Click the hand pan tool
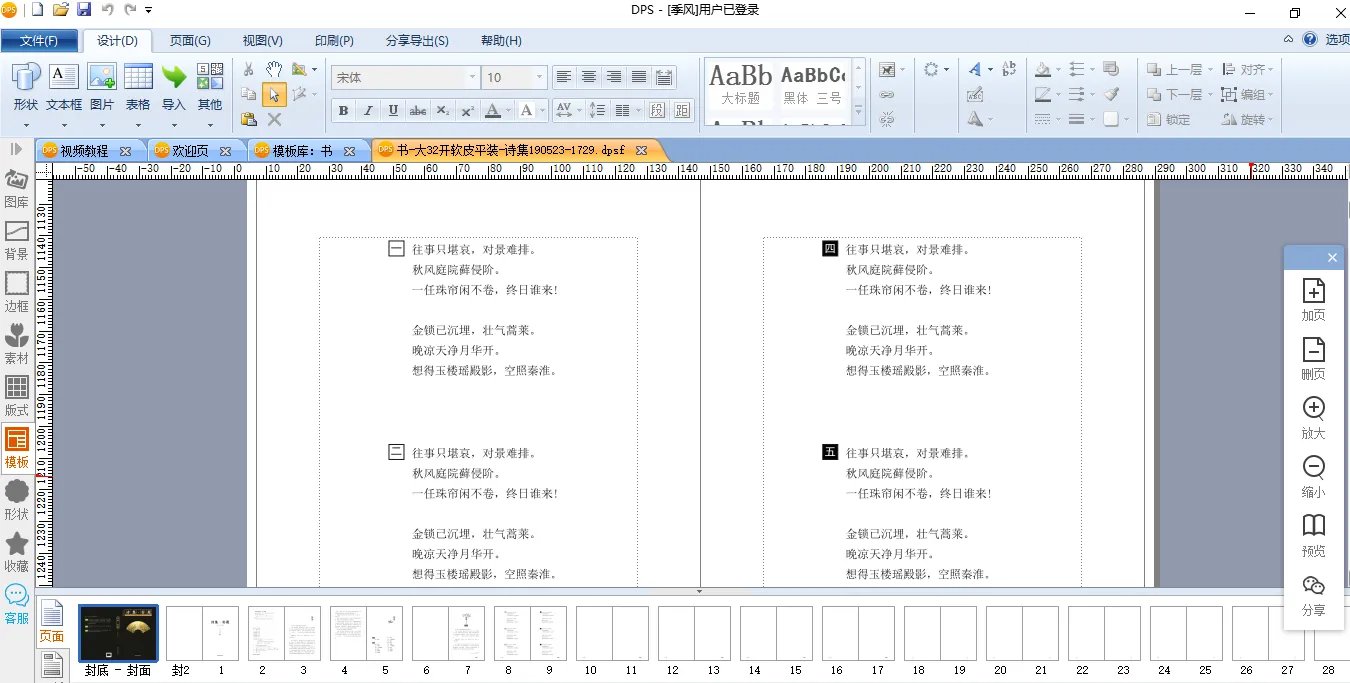Screen dimensions: 1350x683 (x=274, y=70)
